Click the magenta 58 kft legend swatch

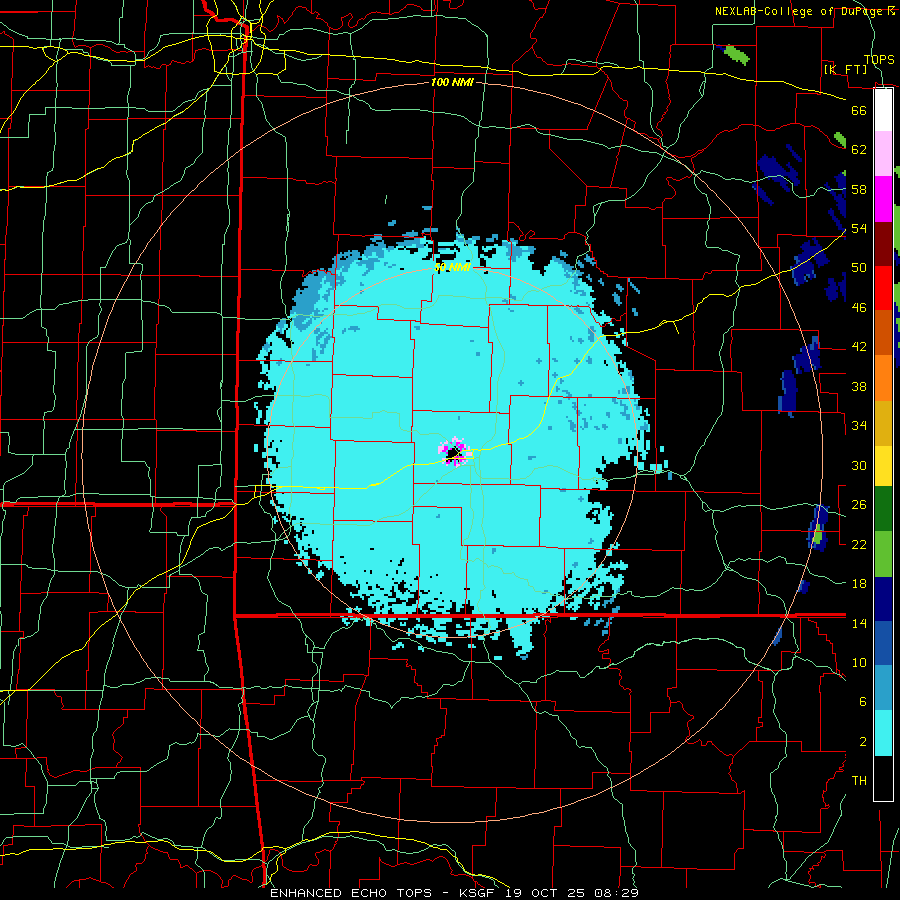click(883, 199)
